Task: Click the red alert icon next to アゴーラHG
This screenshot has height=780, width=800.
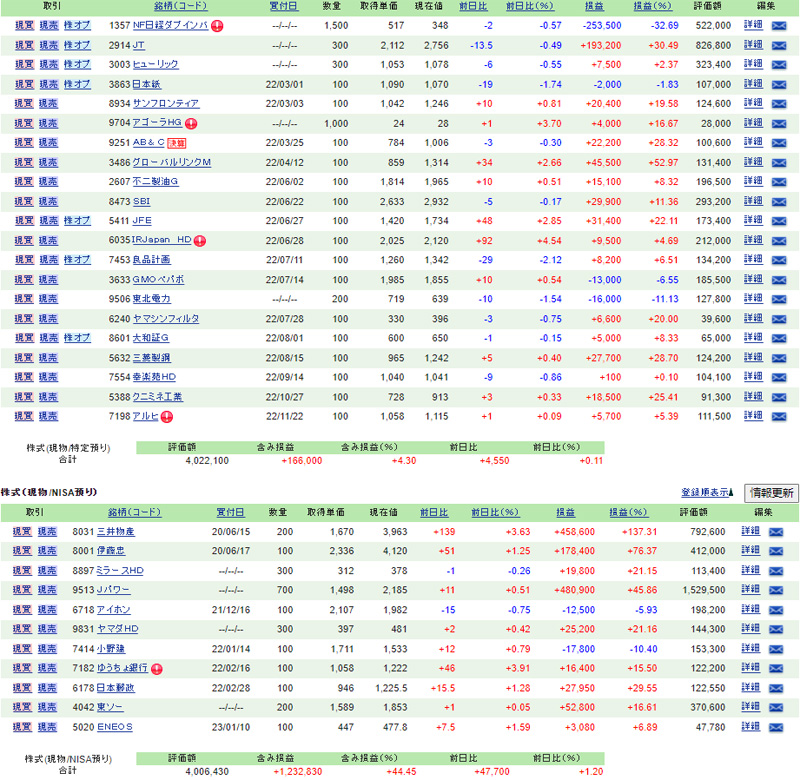Action: coord(191,123)
